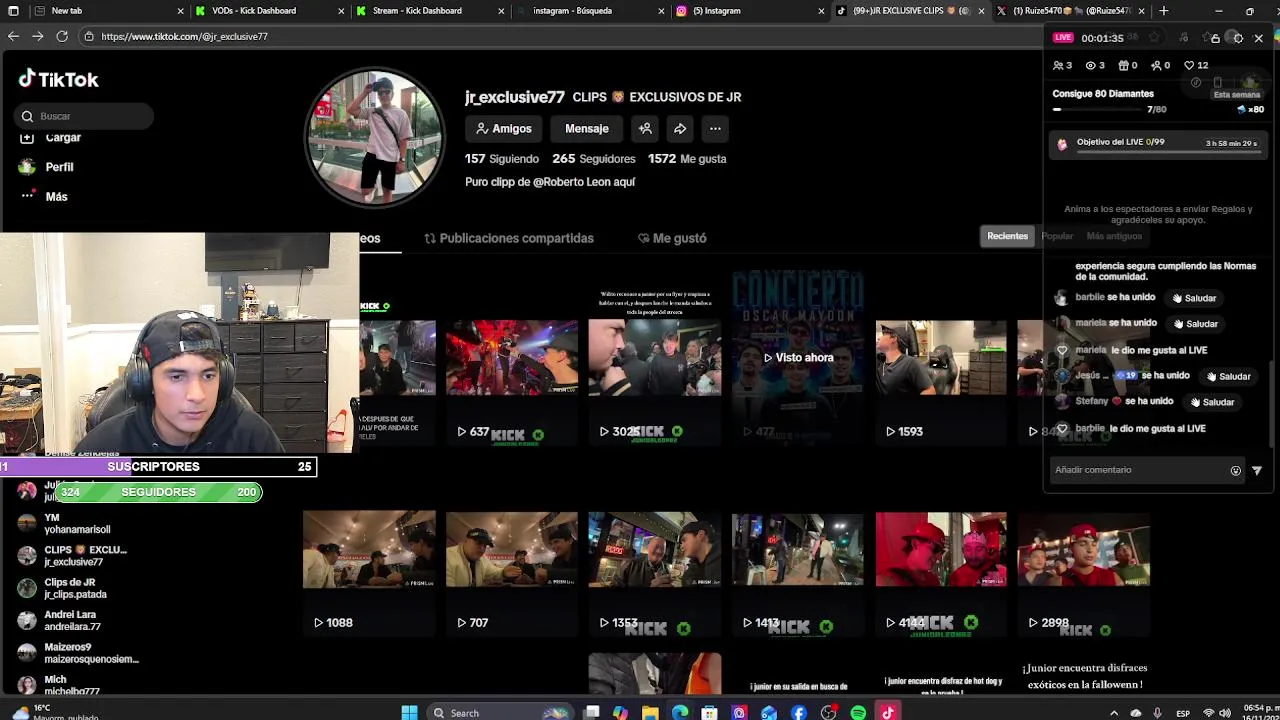This screenshot has width=1280, height=720.
Task: Switch to (5) Instagram browser tab
Action: click(750, 11)
